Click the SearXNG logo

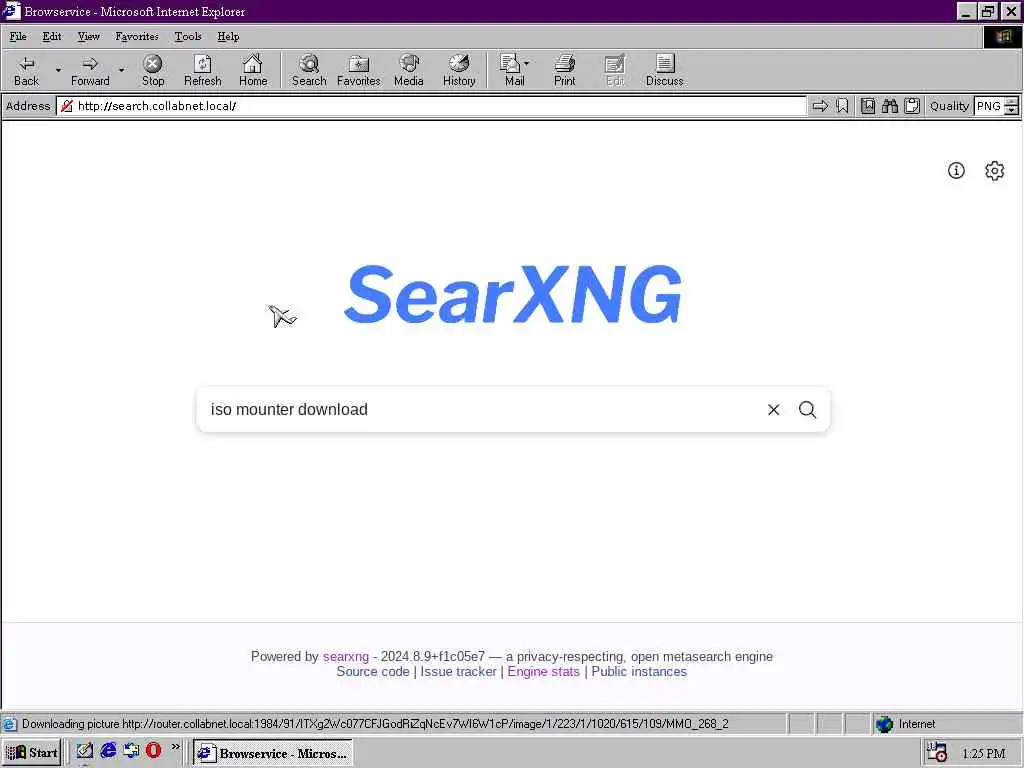pyautogui.click(x=513, y=295)
